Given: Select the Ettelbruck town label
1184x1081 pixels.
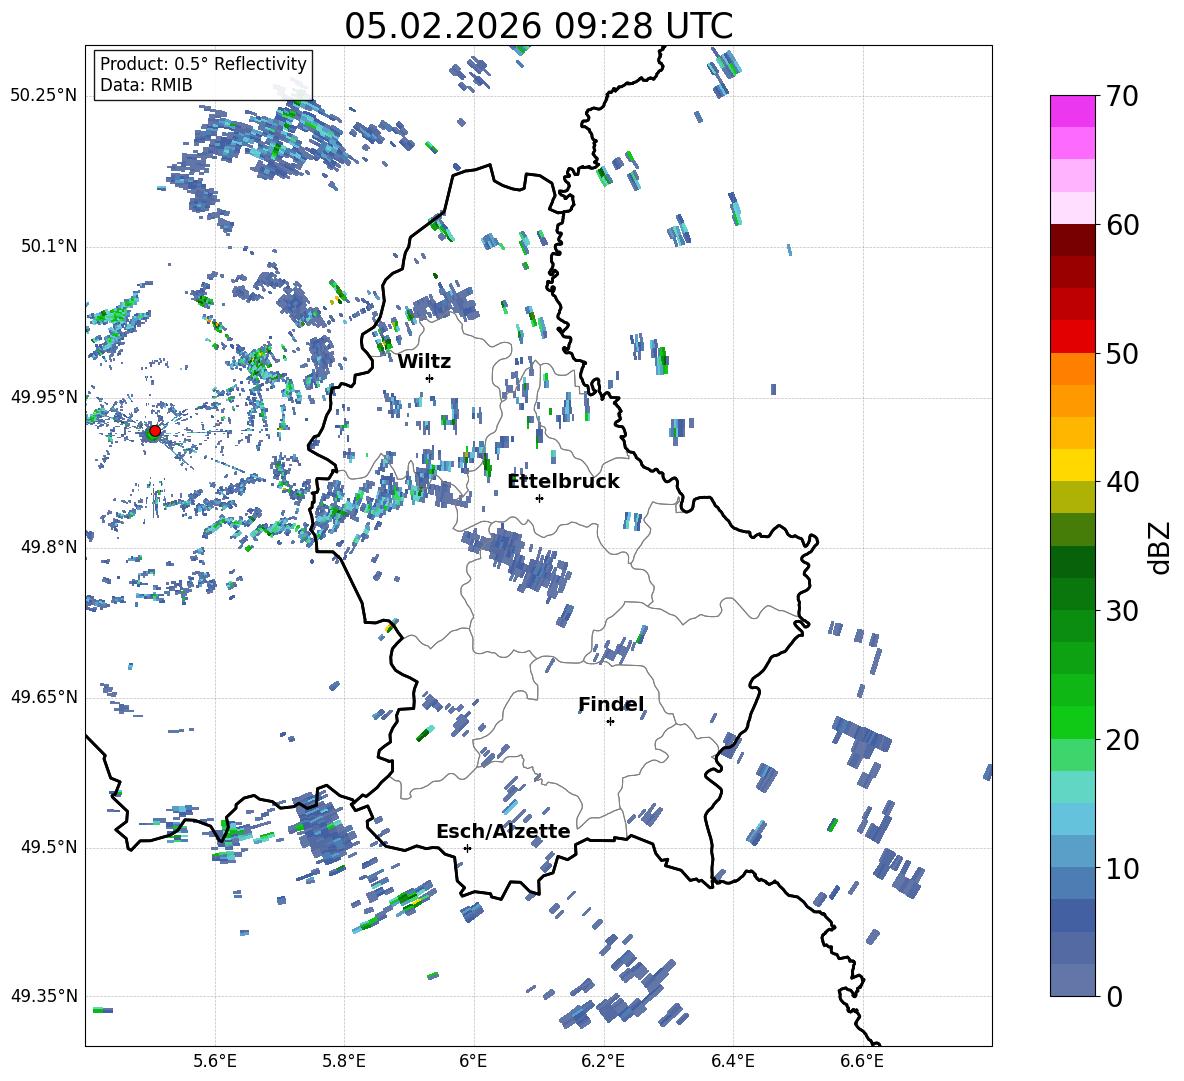Looking at the screenshot, I should [x=563, y=481].
